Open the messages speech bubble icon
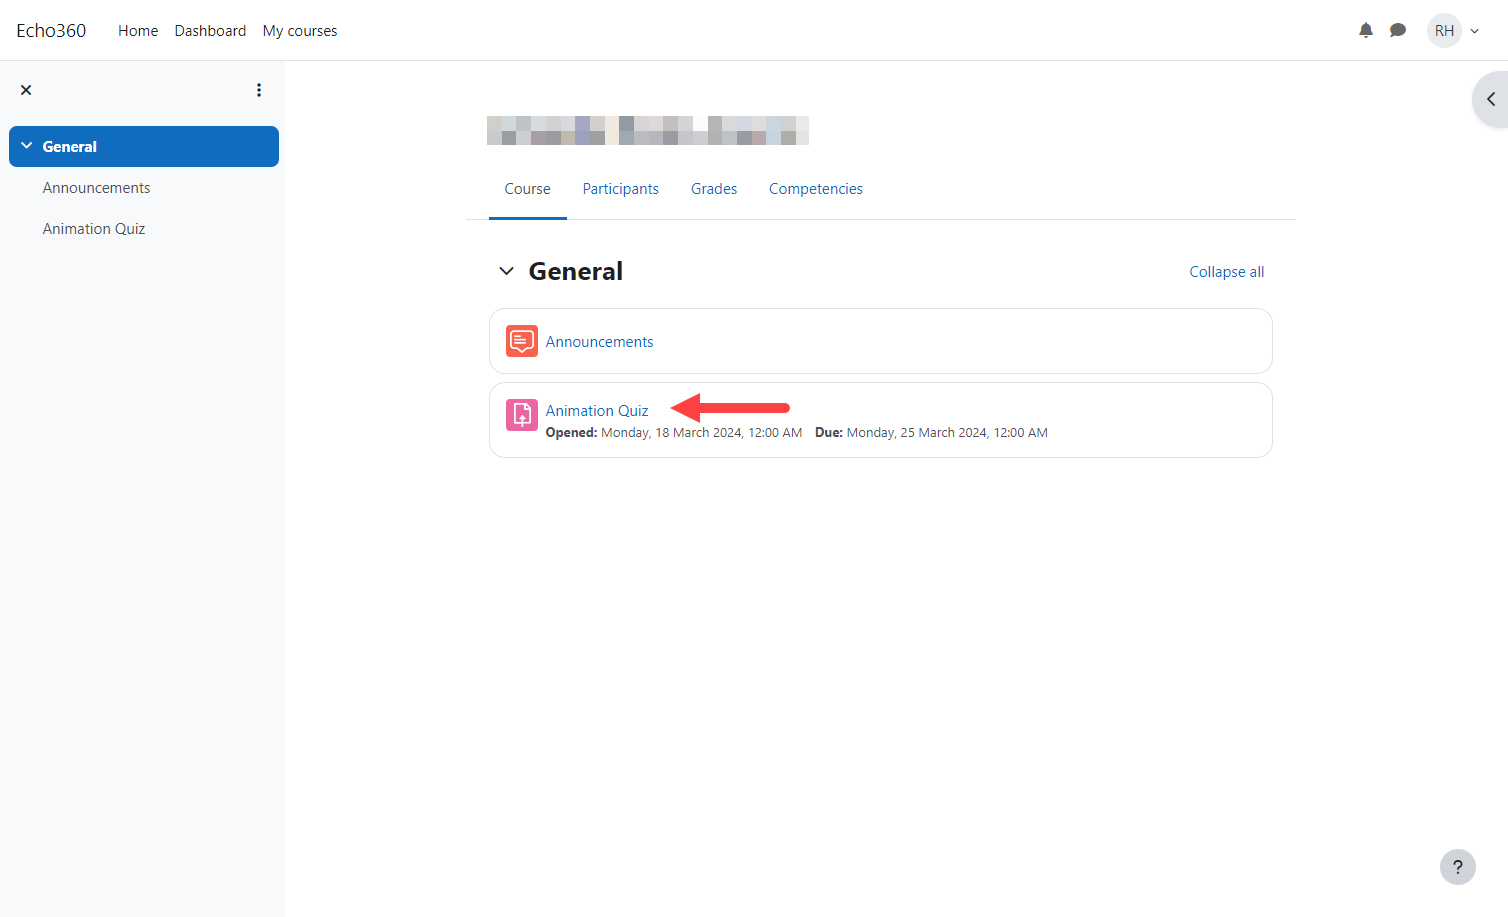Image resolution: width=1508 pixels, height=917 pixels. pos(1398,30)
